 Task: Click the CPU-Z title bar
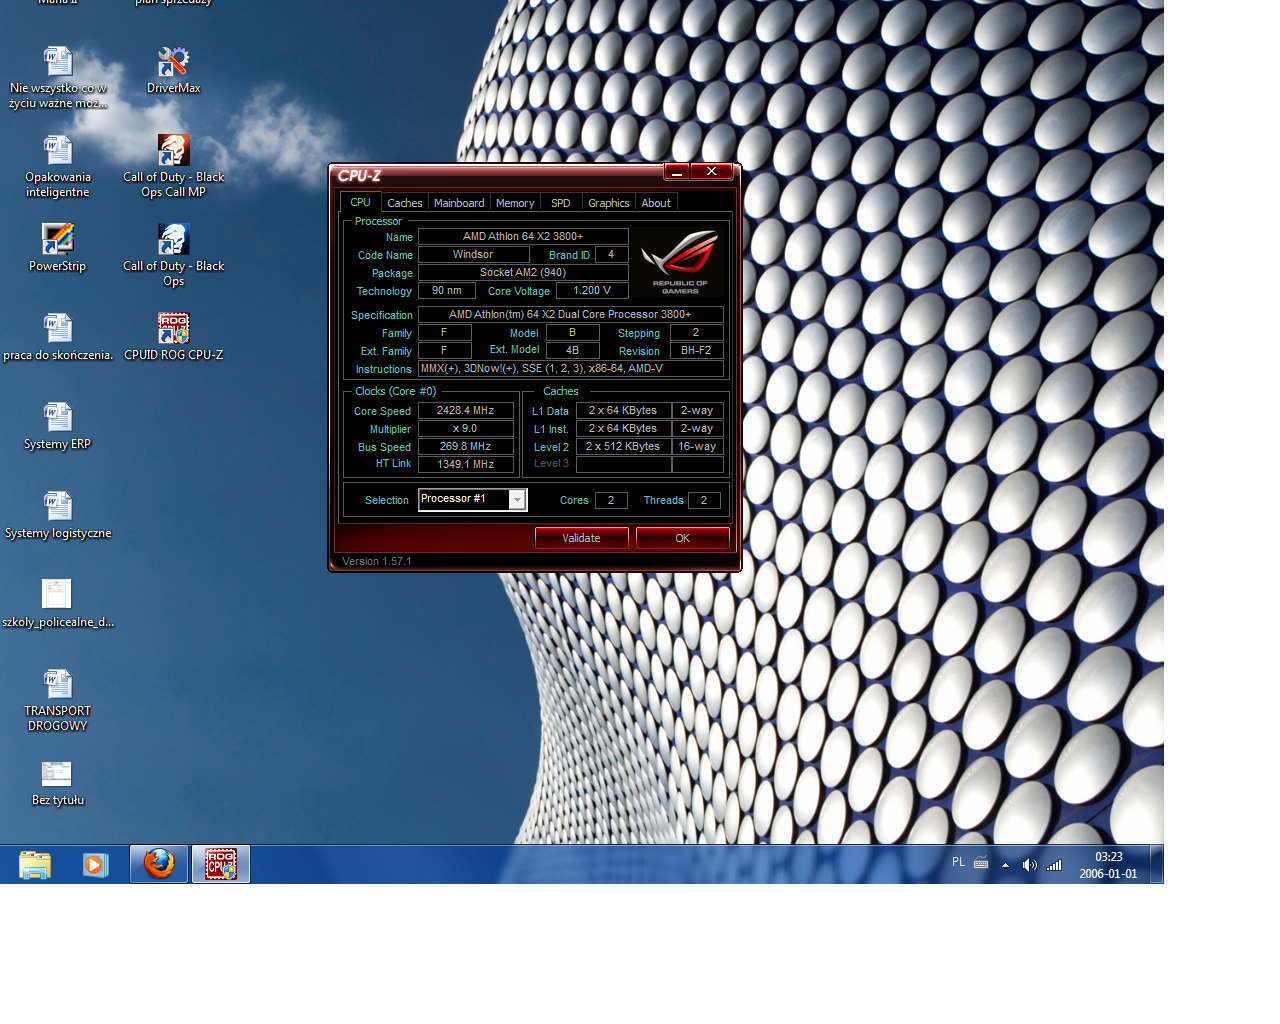point(498,174)
